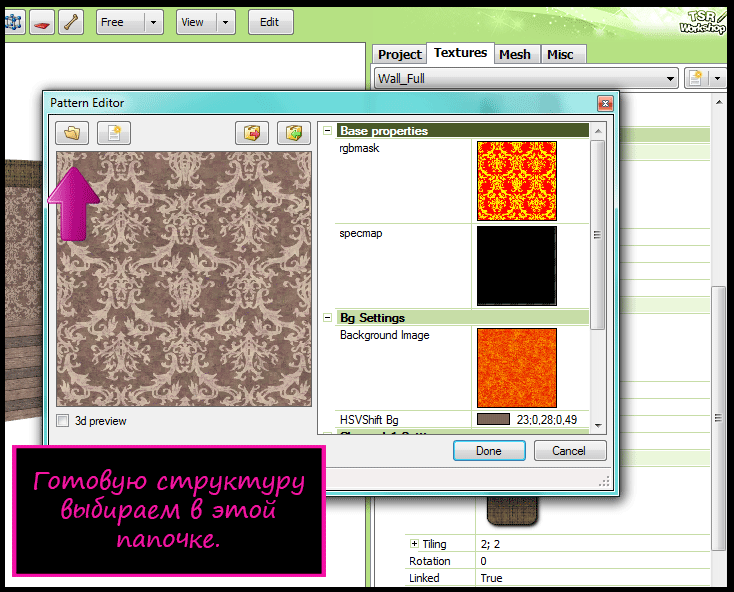Click the HSVShift Bg property label
The height and width of the screenshot is (592, 734).
click(x=369, y=420)
